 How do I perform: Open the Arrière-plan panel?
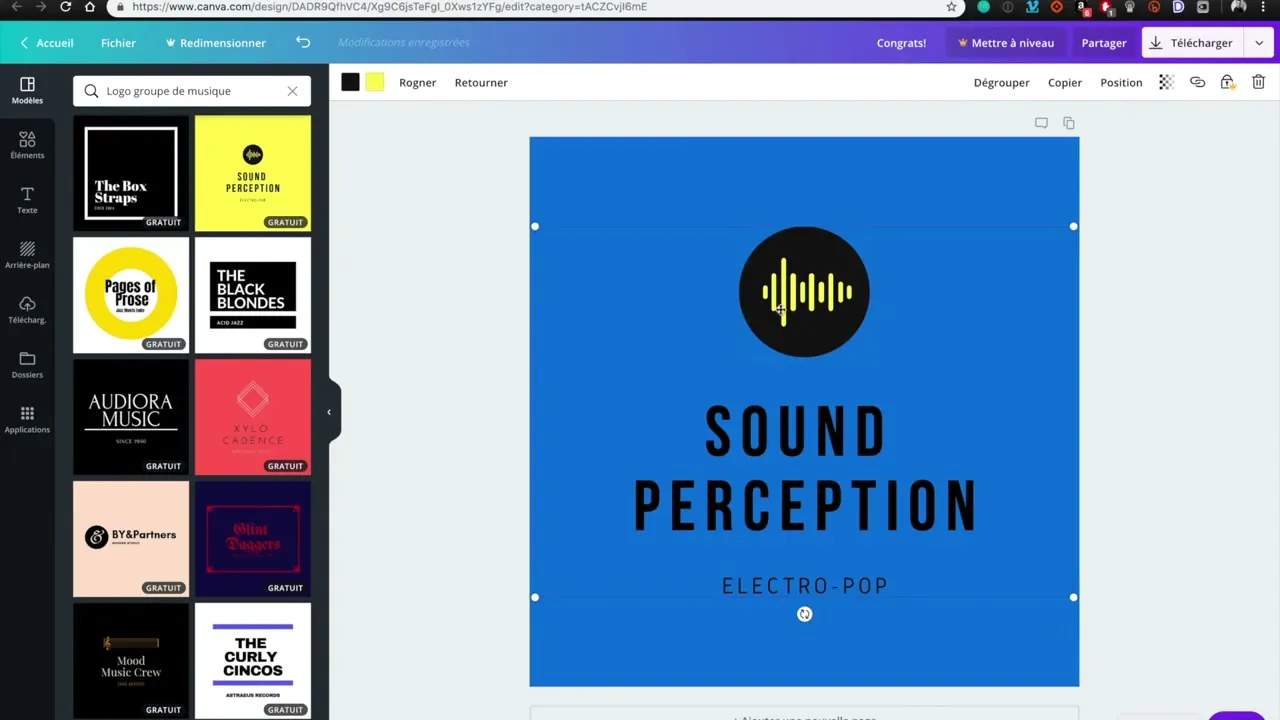tap(27, 255)
